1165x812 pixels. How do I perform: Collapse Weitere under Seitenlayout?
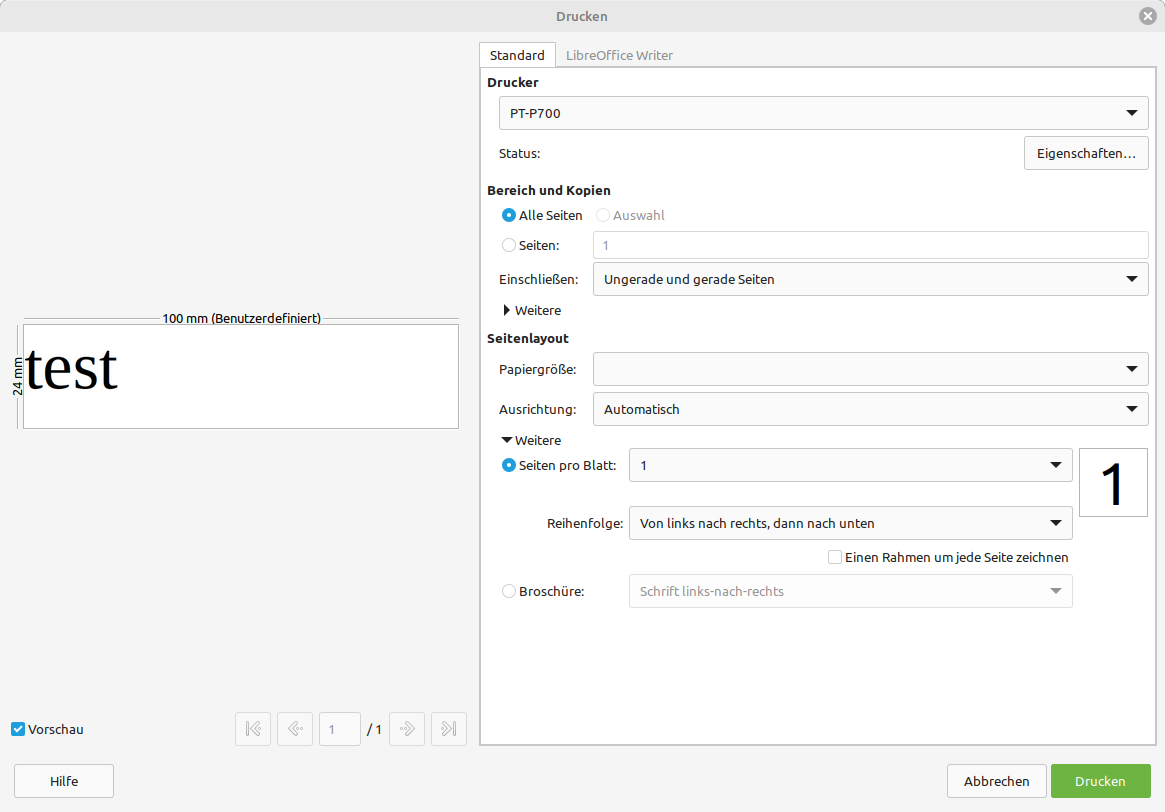(532, 441)
